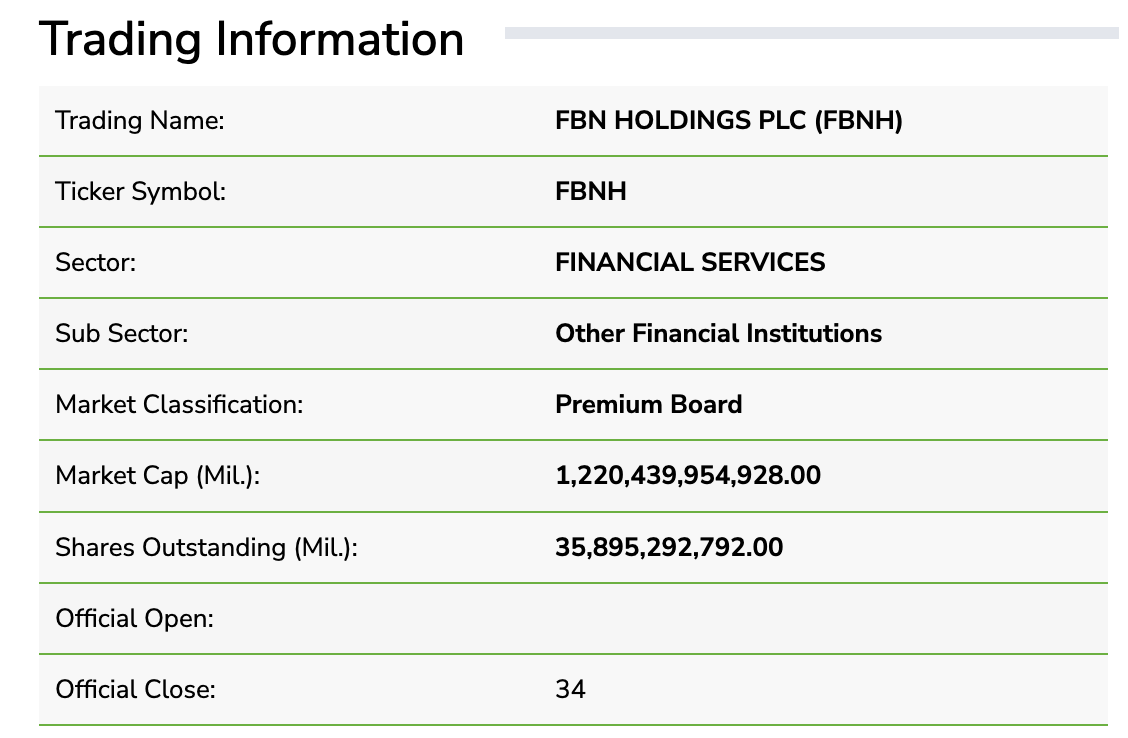Click the Shares Outstanding (Mil.) label
1128x738 pixels.
click(x=206, y=547)
